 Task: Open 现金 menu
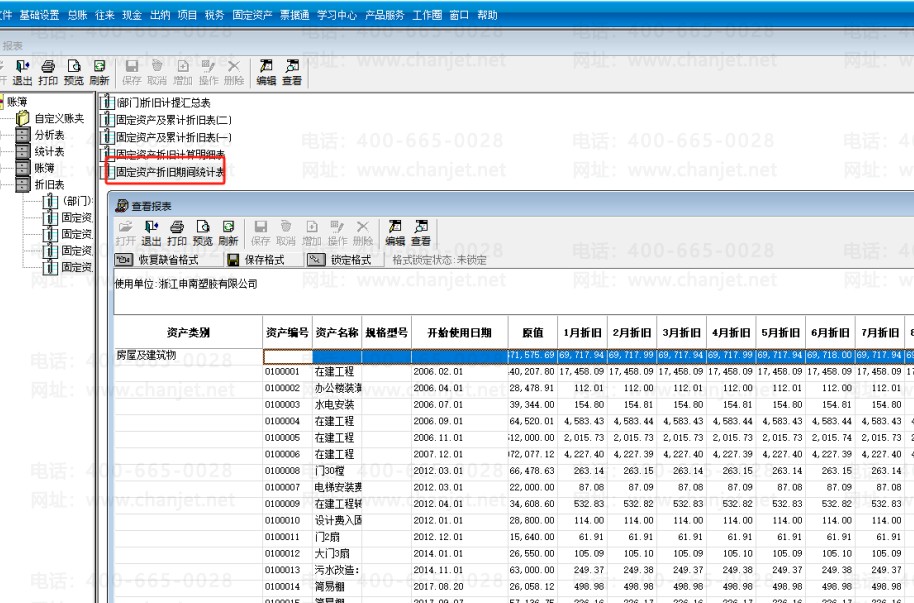(x=132, y=15)
